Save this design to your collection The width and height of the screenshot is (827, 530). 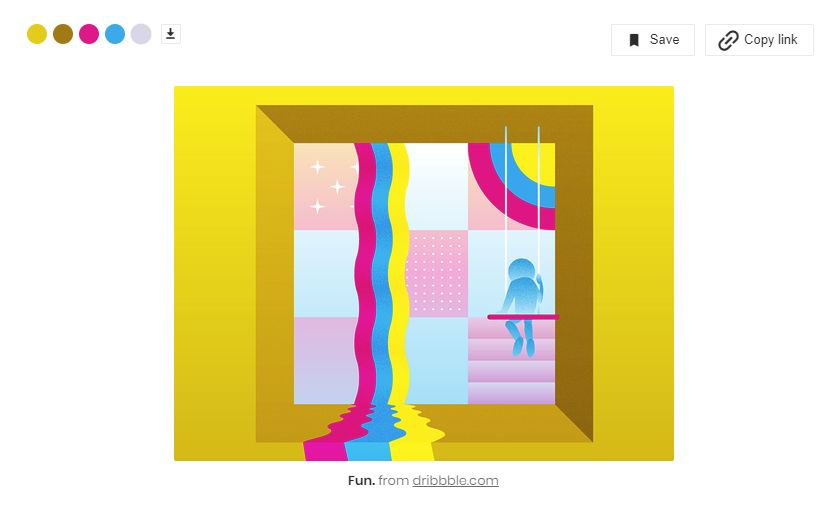[652, 40]
